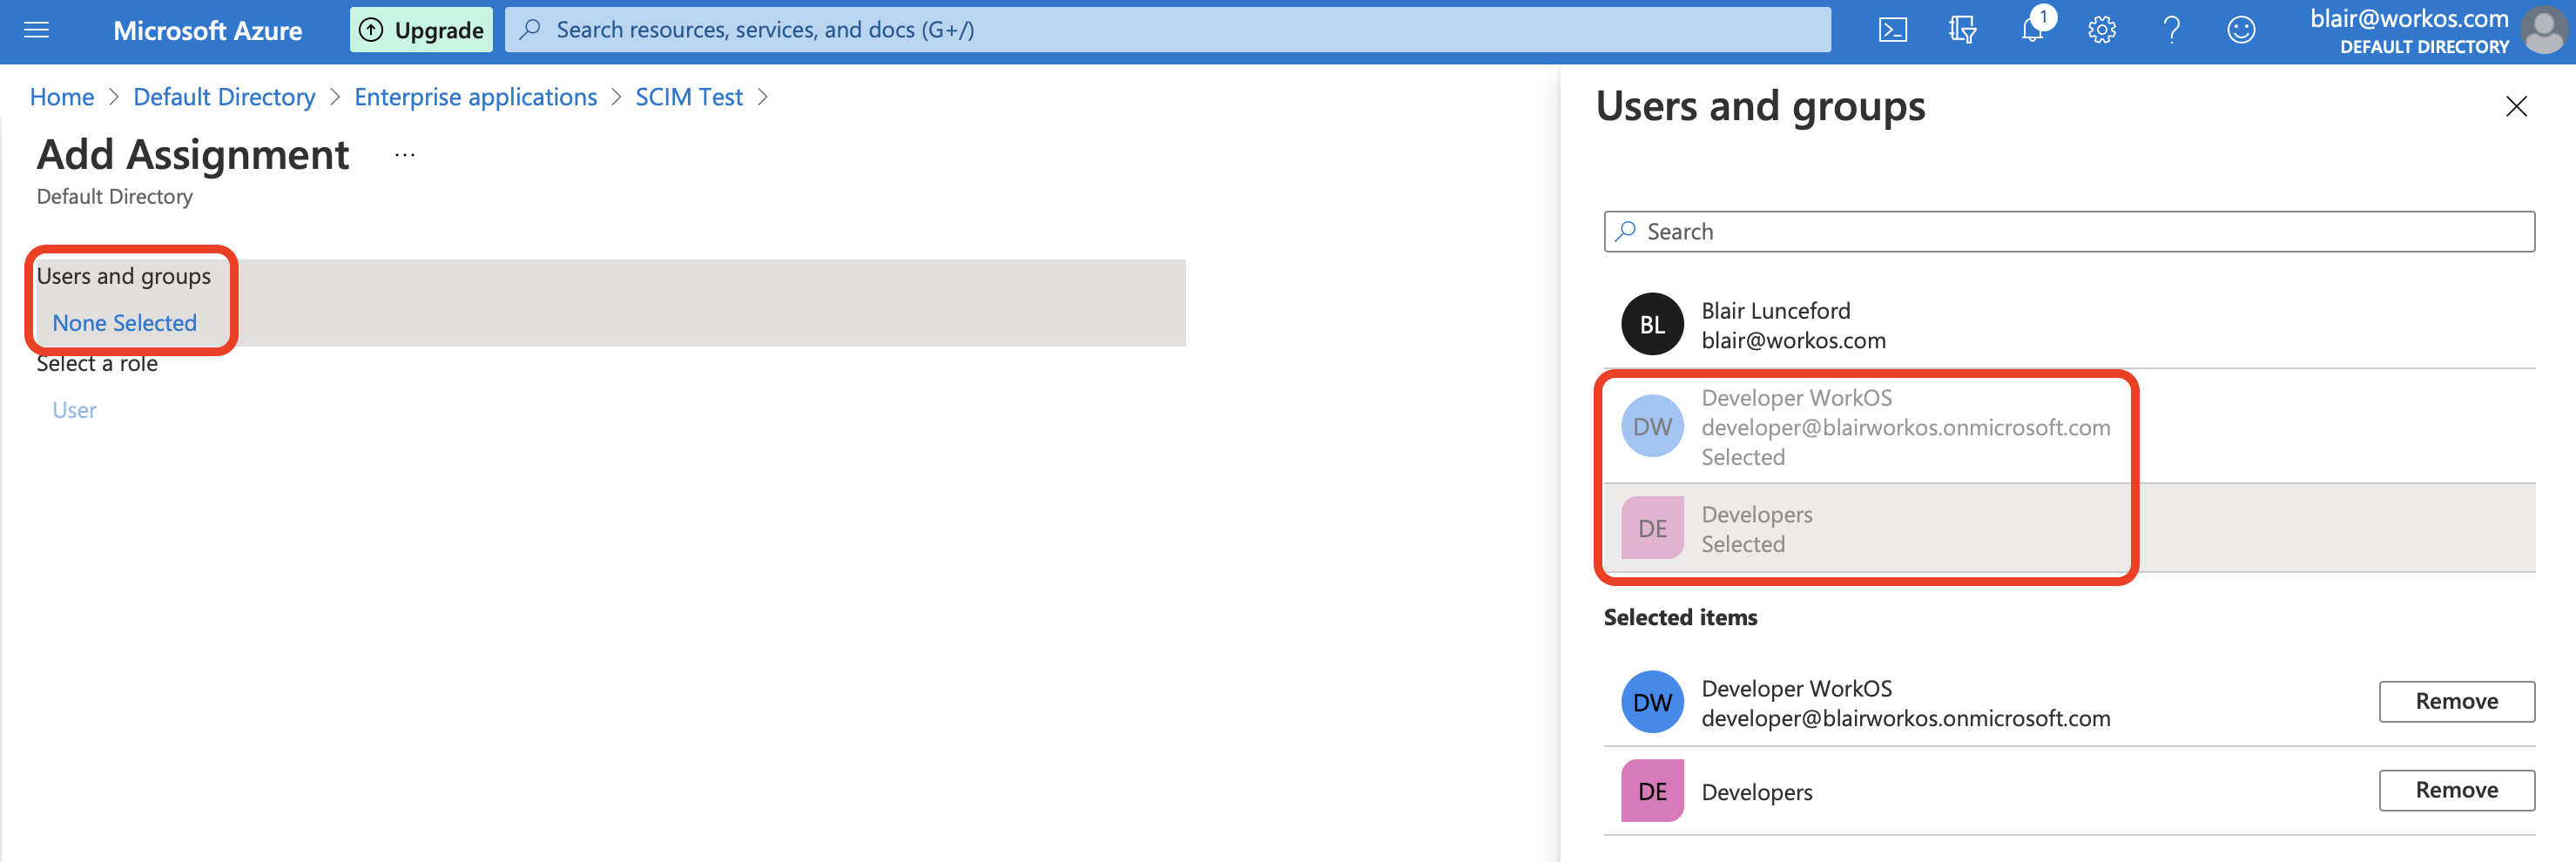Open Enterprise applications breadcrumb

(x=475, y=97)
